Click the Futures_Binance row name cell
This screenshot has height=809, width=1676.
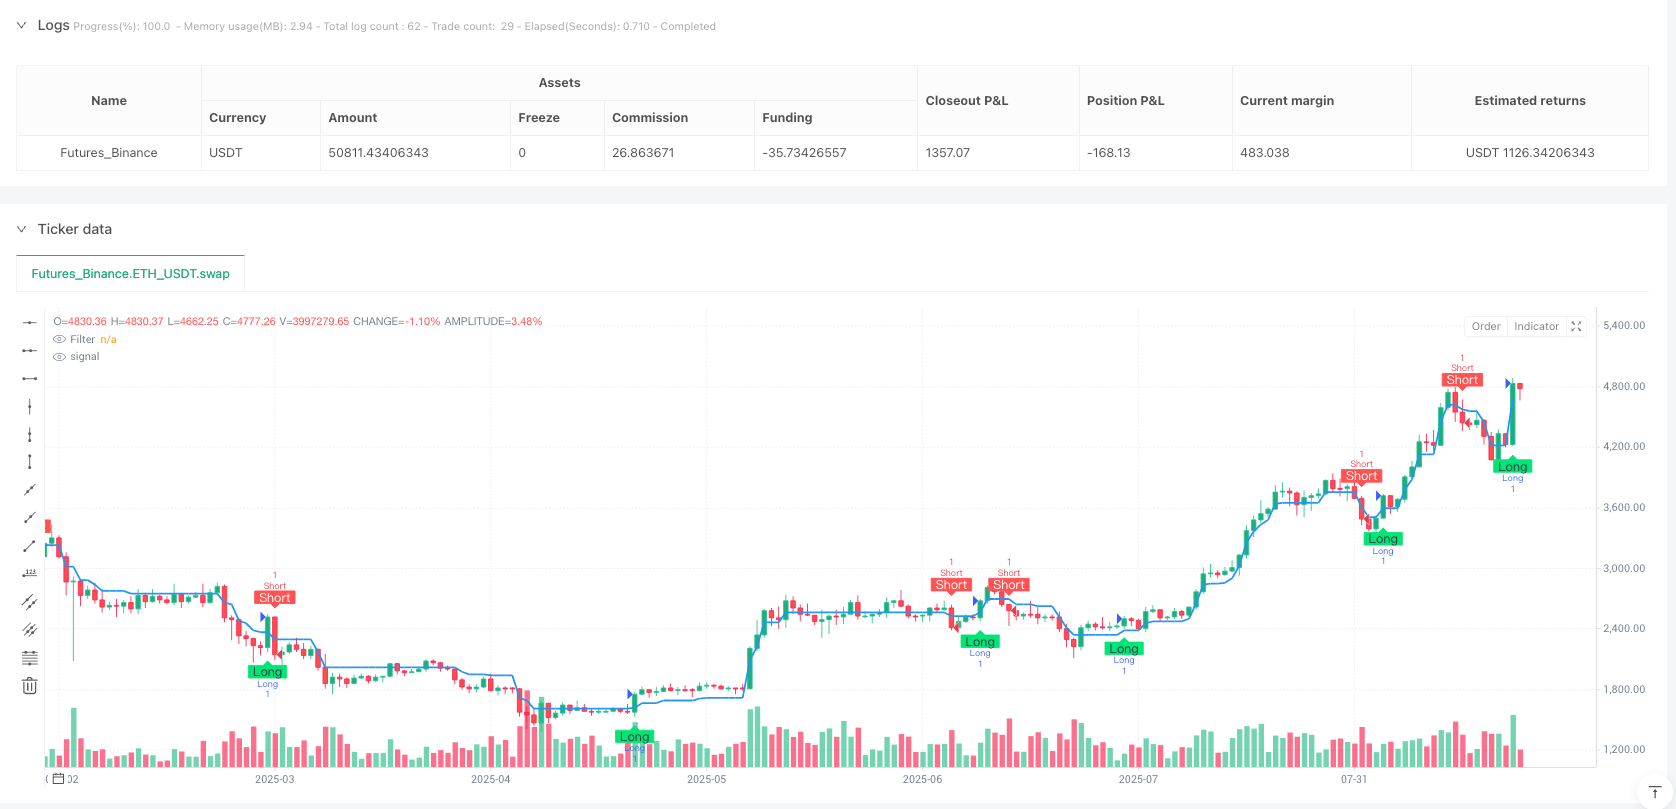pyautogui.click(x=109, y=153)
